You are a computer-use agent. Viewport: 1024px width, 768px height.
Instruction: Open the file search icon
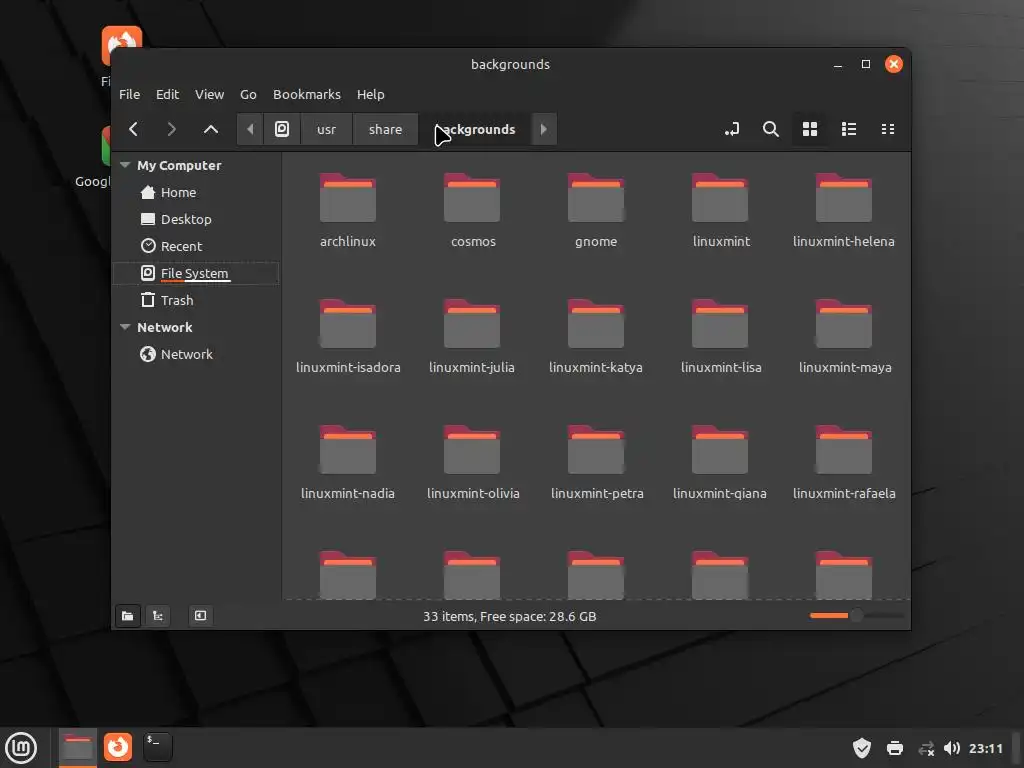pos(771,129)
